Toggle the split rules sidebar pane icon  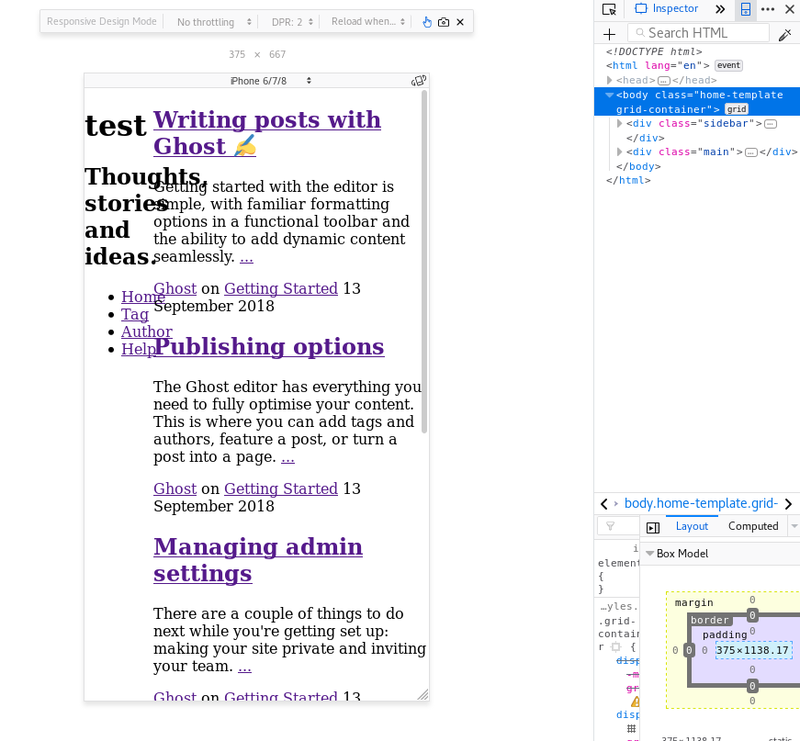653,527
